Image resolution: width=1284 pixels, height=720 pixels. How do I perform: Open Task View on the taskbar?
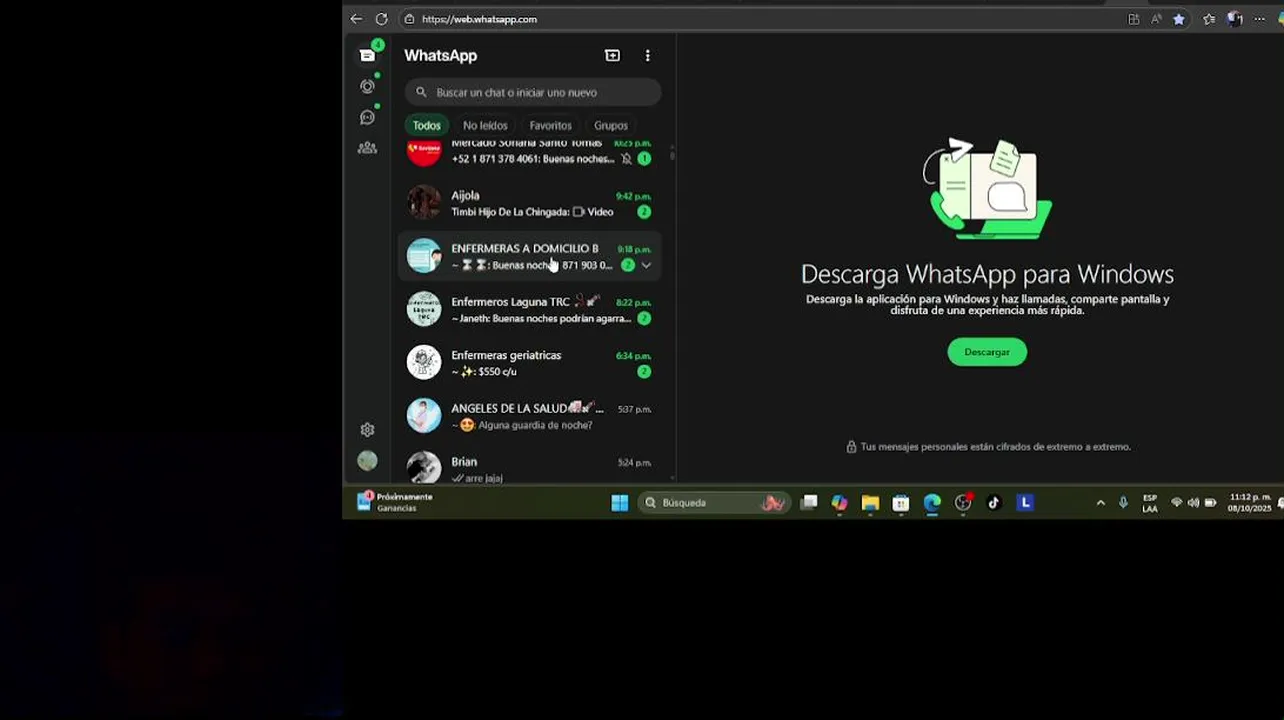pyautogui.click(x=809, y=503)
